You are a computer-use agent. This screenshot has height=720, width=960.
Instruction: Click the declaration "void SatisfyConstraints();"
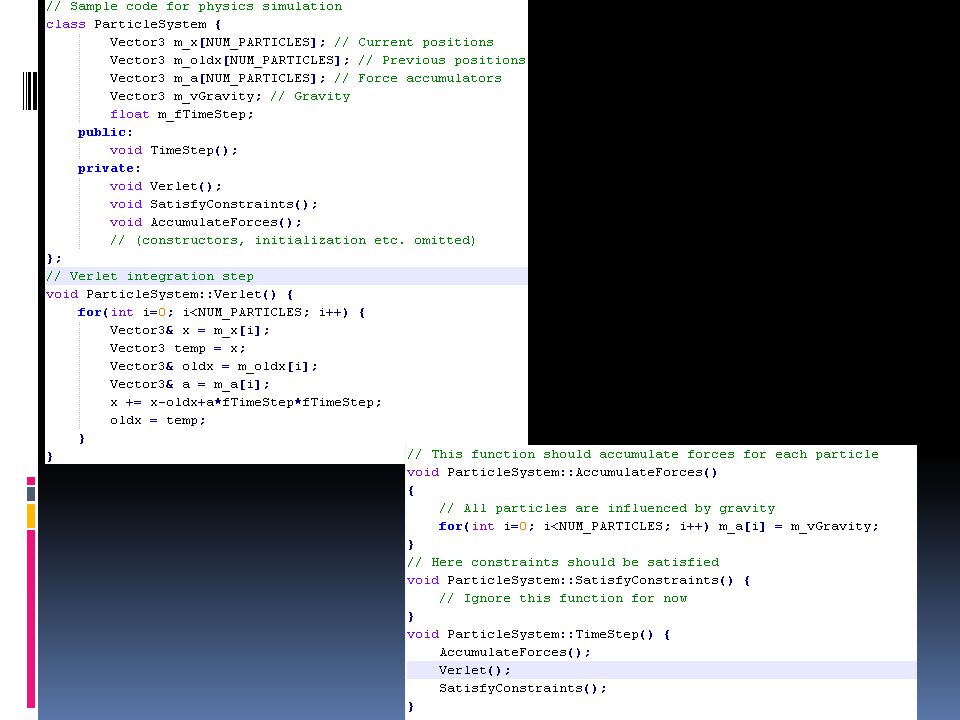pos(214,204)
